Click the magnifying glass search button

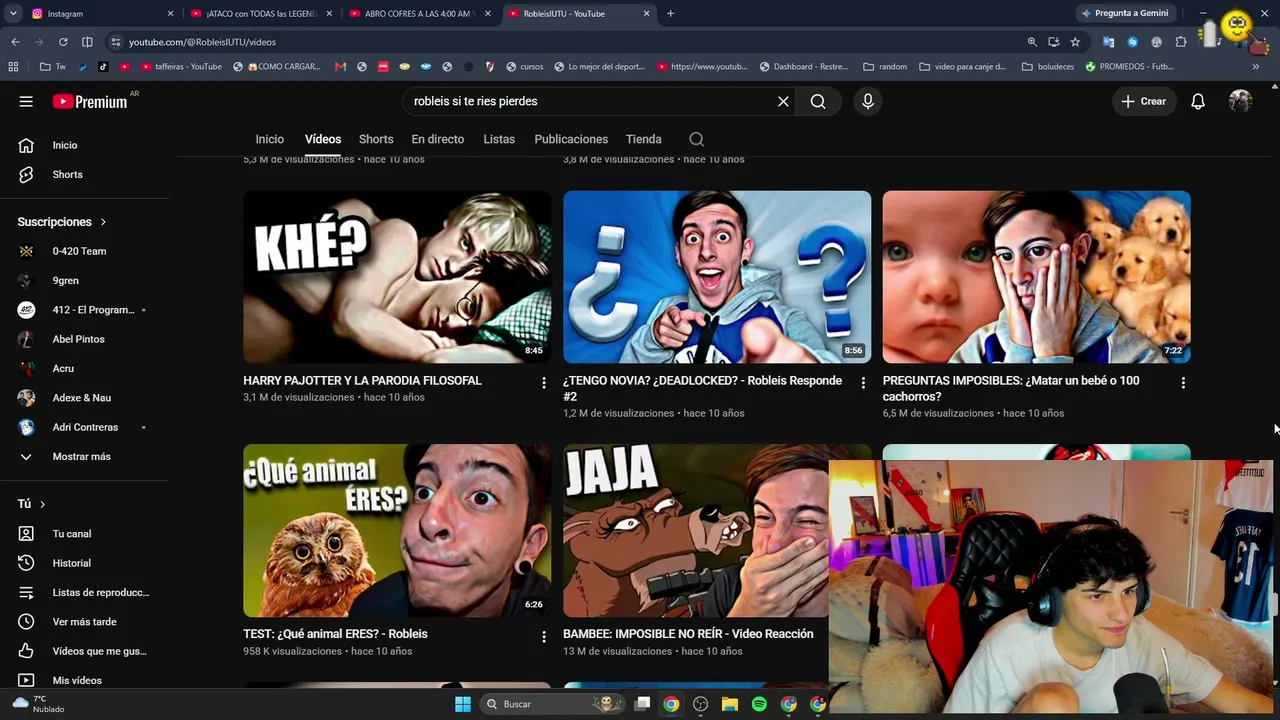coord(818,101)
